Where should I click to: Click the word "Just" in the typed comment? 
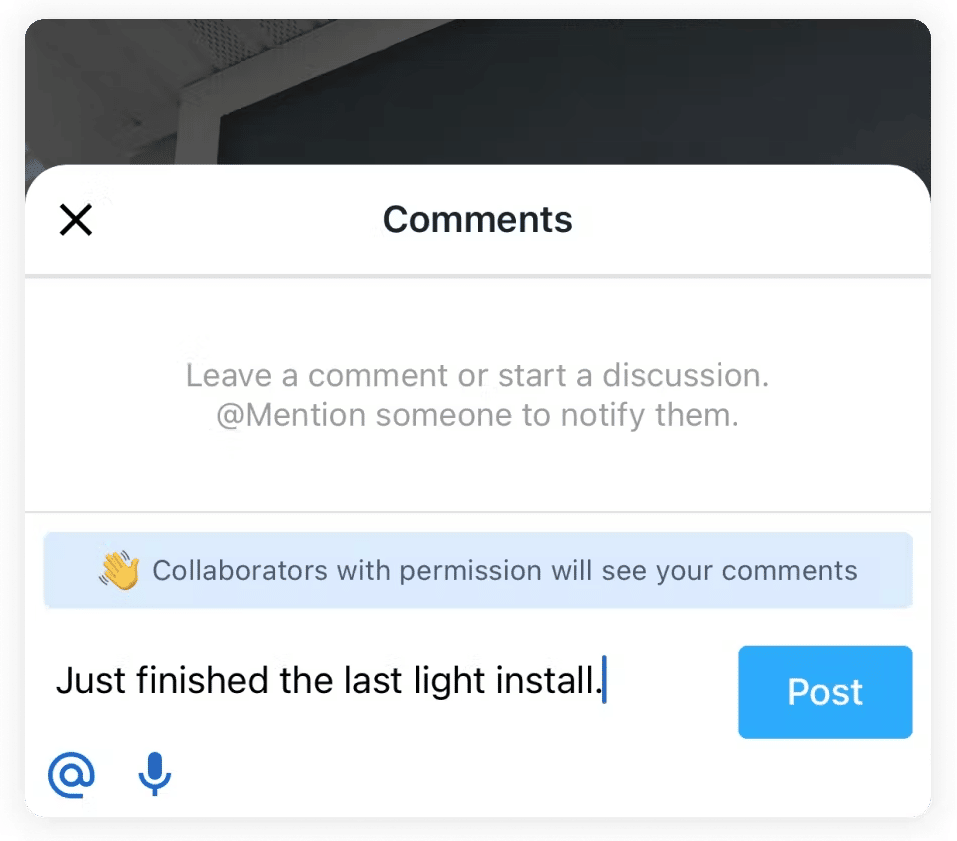pos(91,682)
